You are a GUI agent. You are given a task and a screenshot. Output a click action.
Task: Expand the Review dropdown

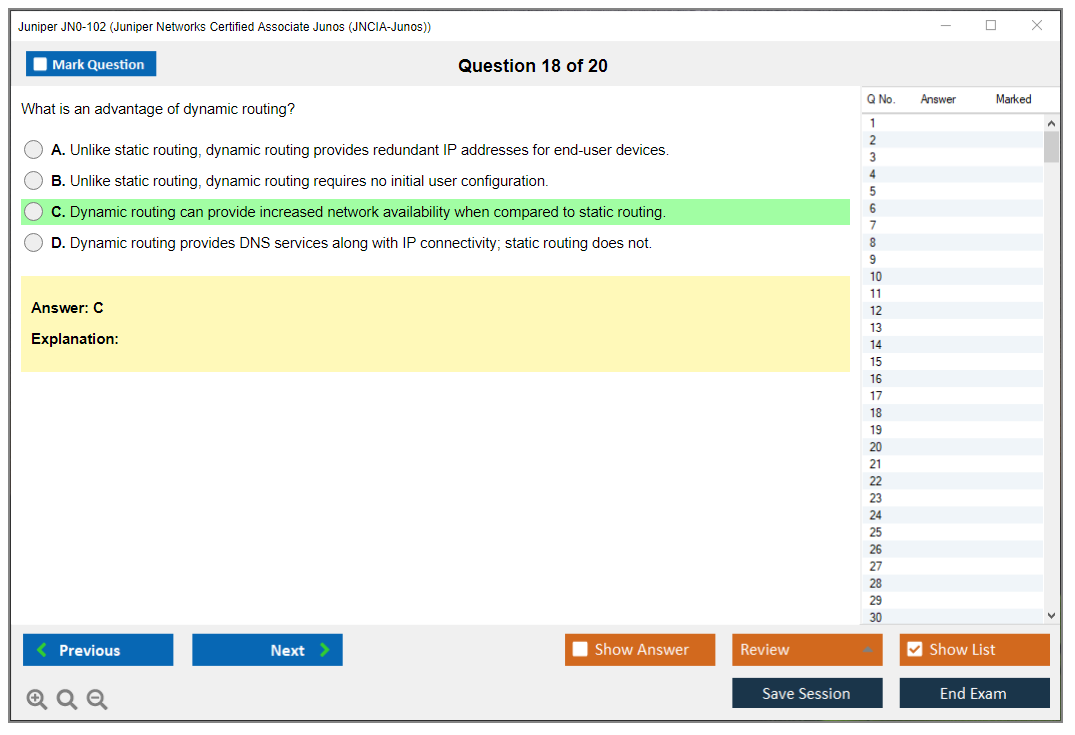click(x=807, y=650)
